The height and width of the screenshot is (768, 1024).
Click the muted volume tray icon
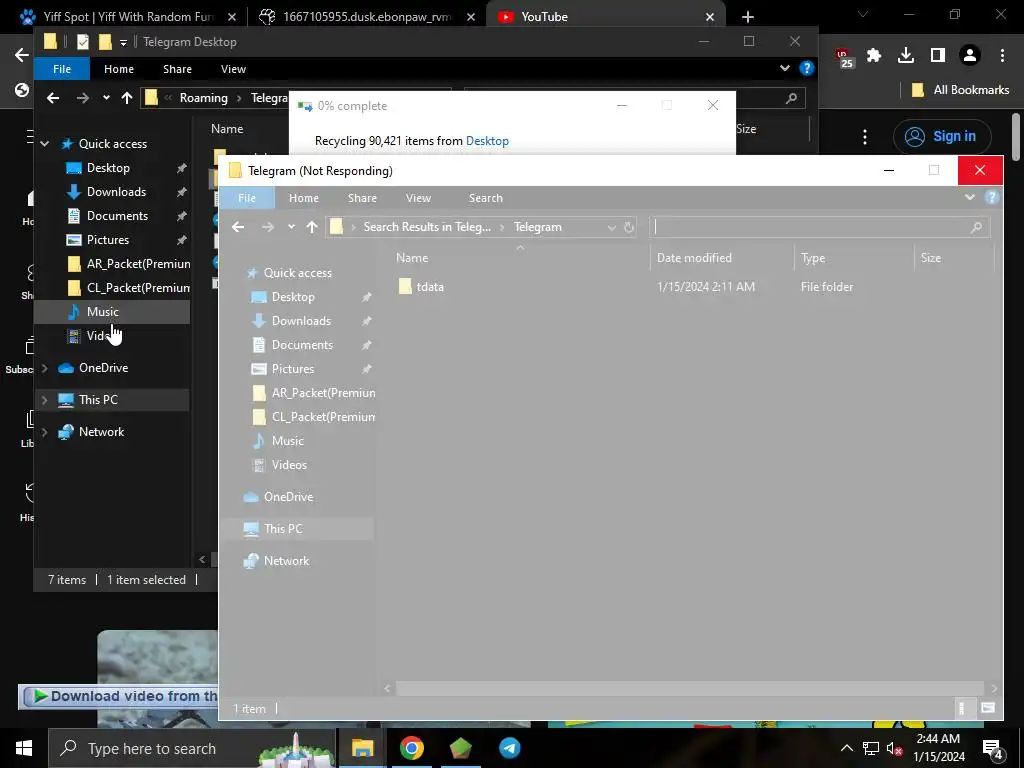click(894, 748)
